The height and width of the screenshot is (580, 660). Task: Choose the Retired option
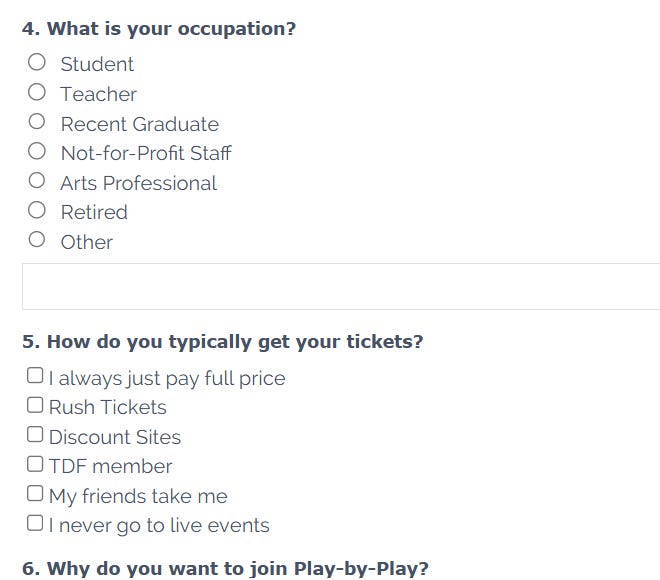click(37, 210)
